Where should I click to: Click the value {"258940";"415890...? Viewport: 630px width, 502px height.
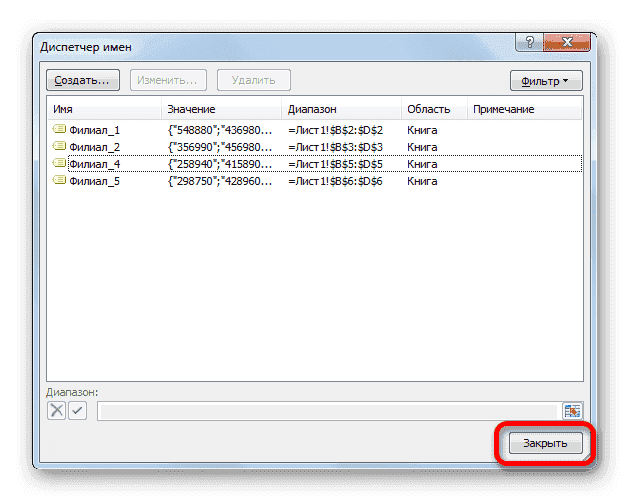pos(220,164)
